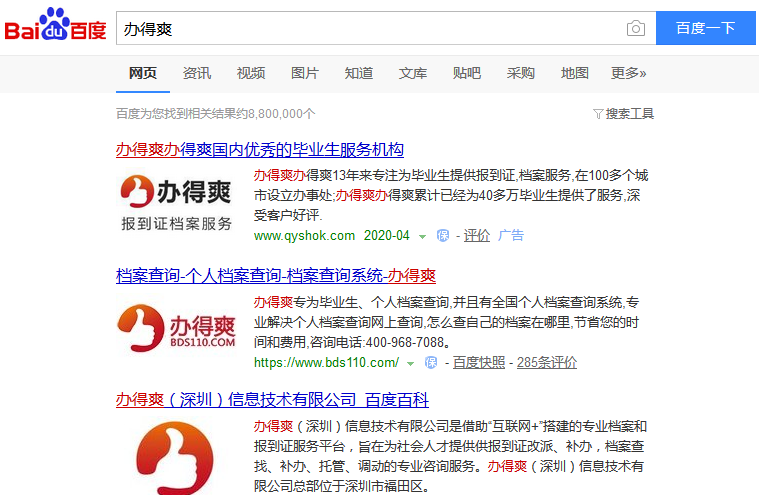Open 档案查询-个人档案查询 result title

pyautogui.click(x=276, y=276)
